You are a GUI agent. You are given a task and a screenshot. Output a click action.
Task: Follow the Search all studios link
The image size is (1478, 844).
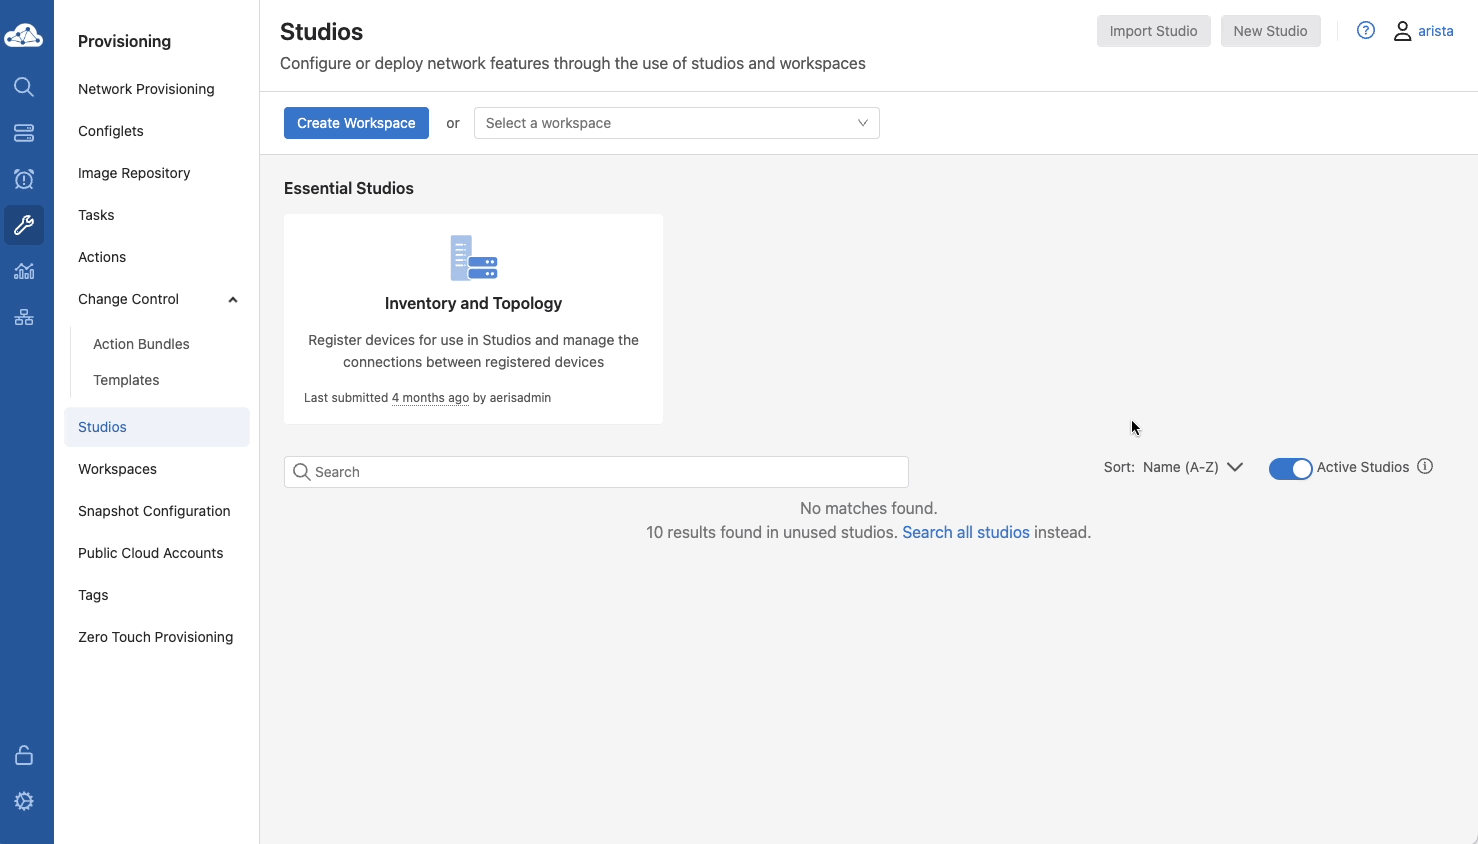[965, 532]
